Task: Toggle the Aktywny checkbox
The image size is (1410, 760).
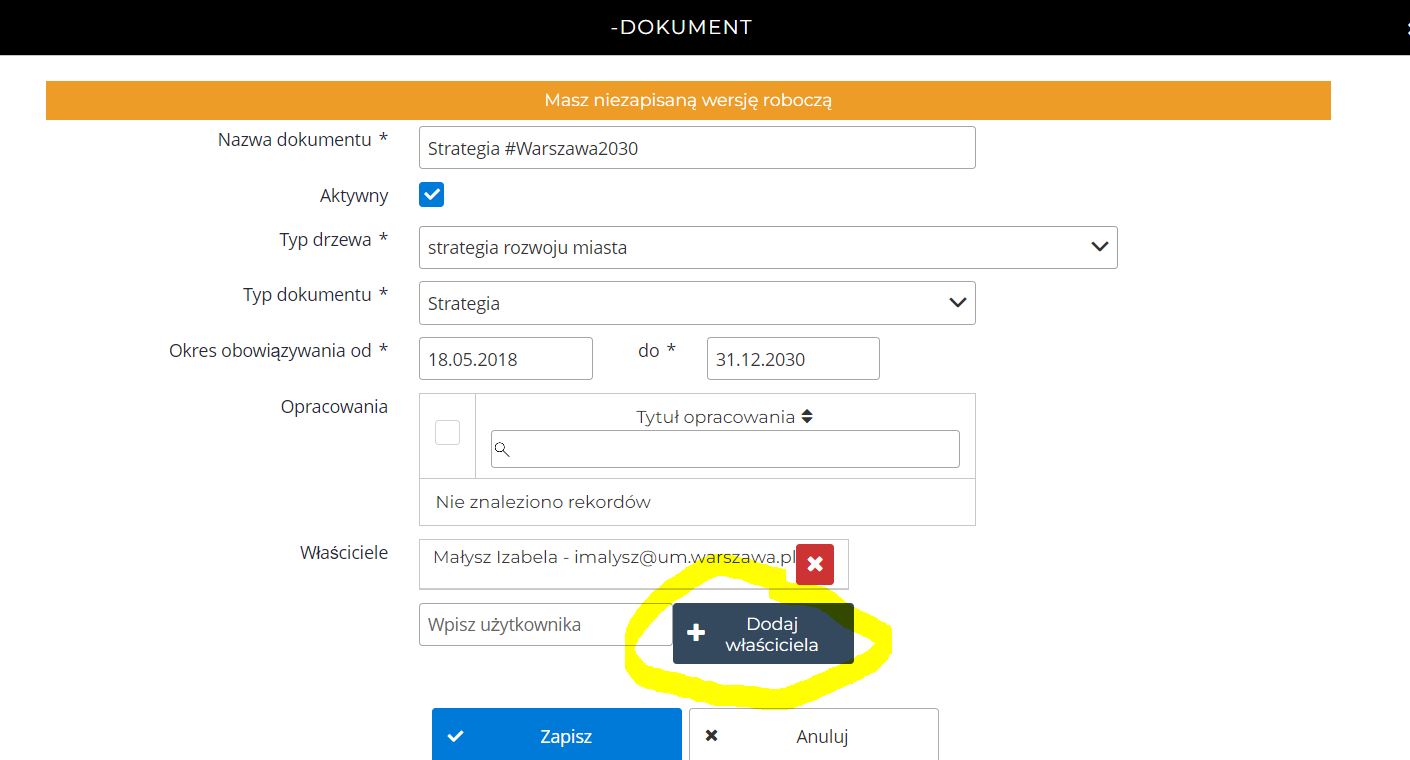Action: coord(431,195)
